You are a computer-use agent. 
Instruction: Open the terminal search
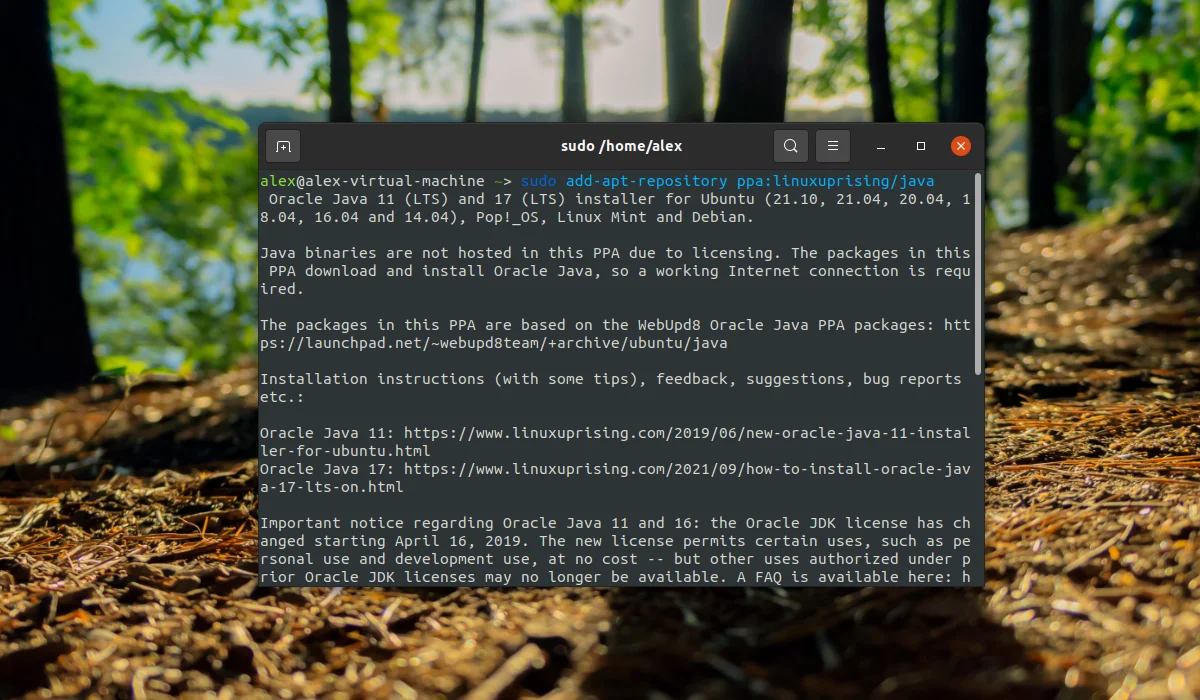790,146
